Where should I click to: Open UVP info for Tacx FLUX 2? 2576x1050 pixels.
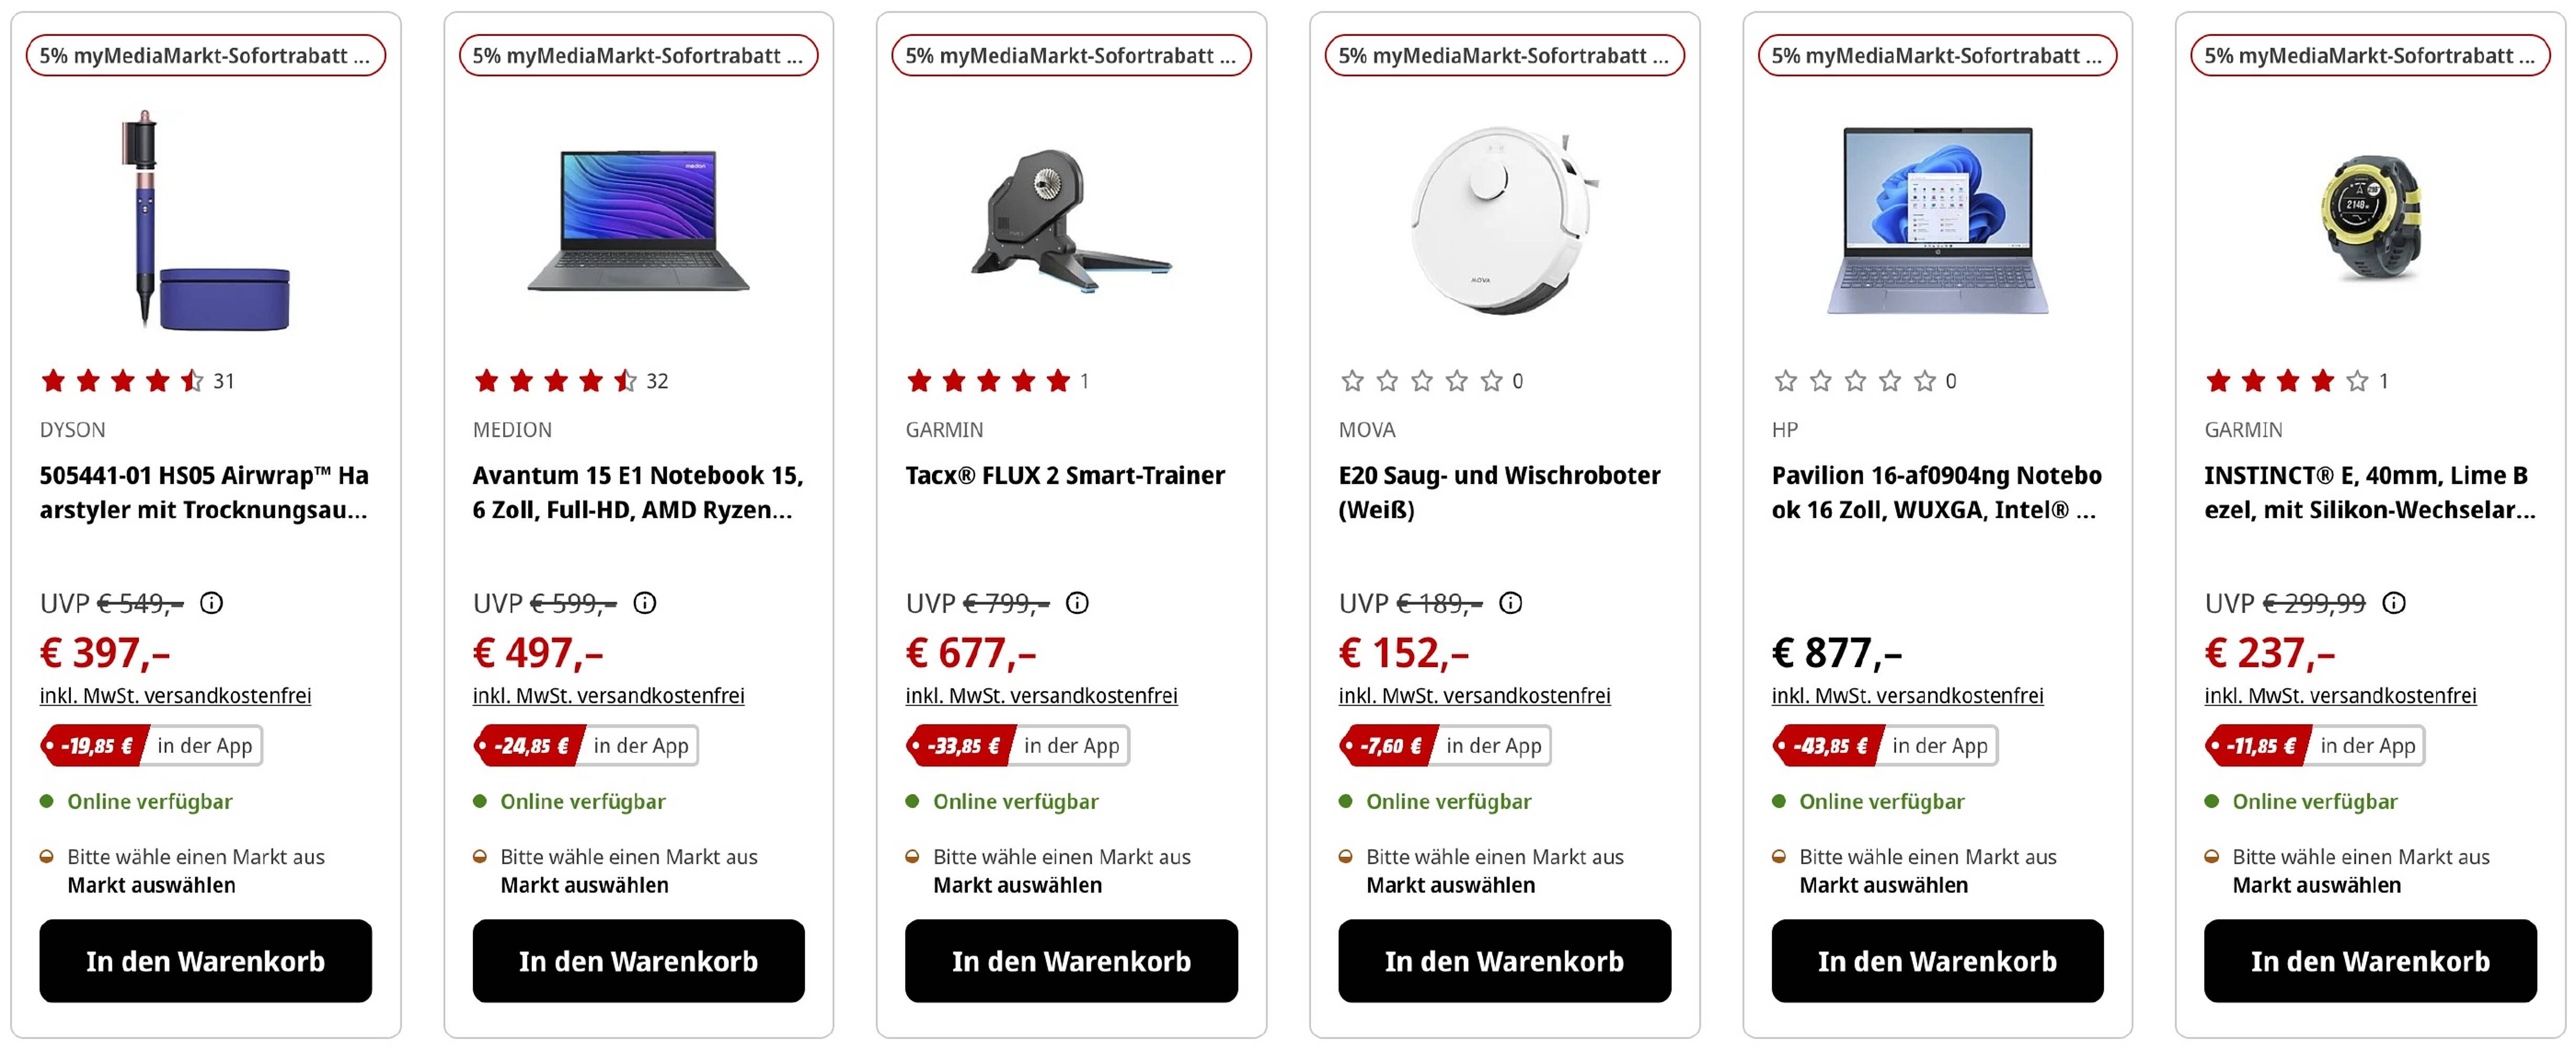[x=1077, y=603]
